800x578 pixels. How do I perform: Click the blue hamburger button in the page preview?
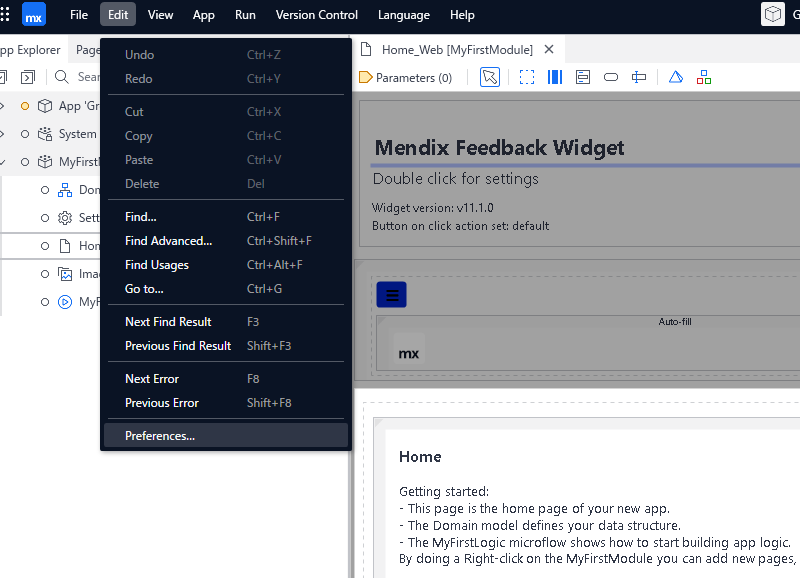pyautogui.click(x=391, y=294)
